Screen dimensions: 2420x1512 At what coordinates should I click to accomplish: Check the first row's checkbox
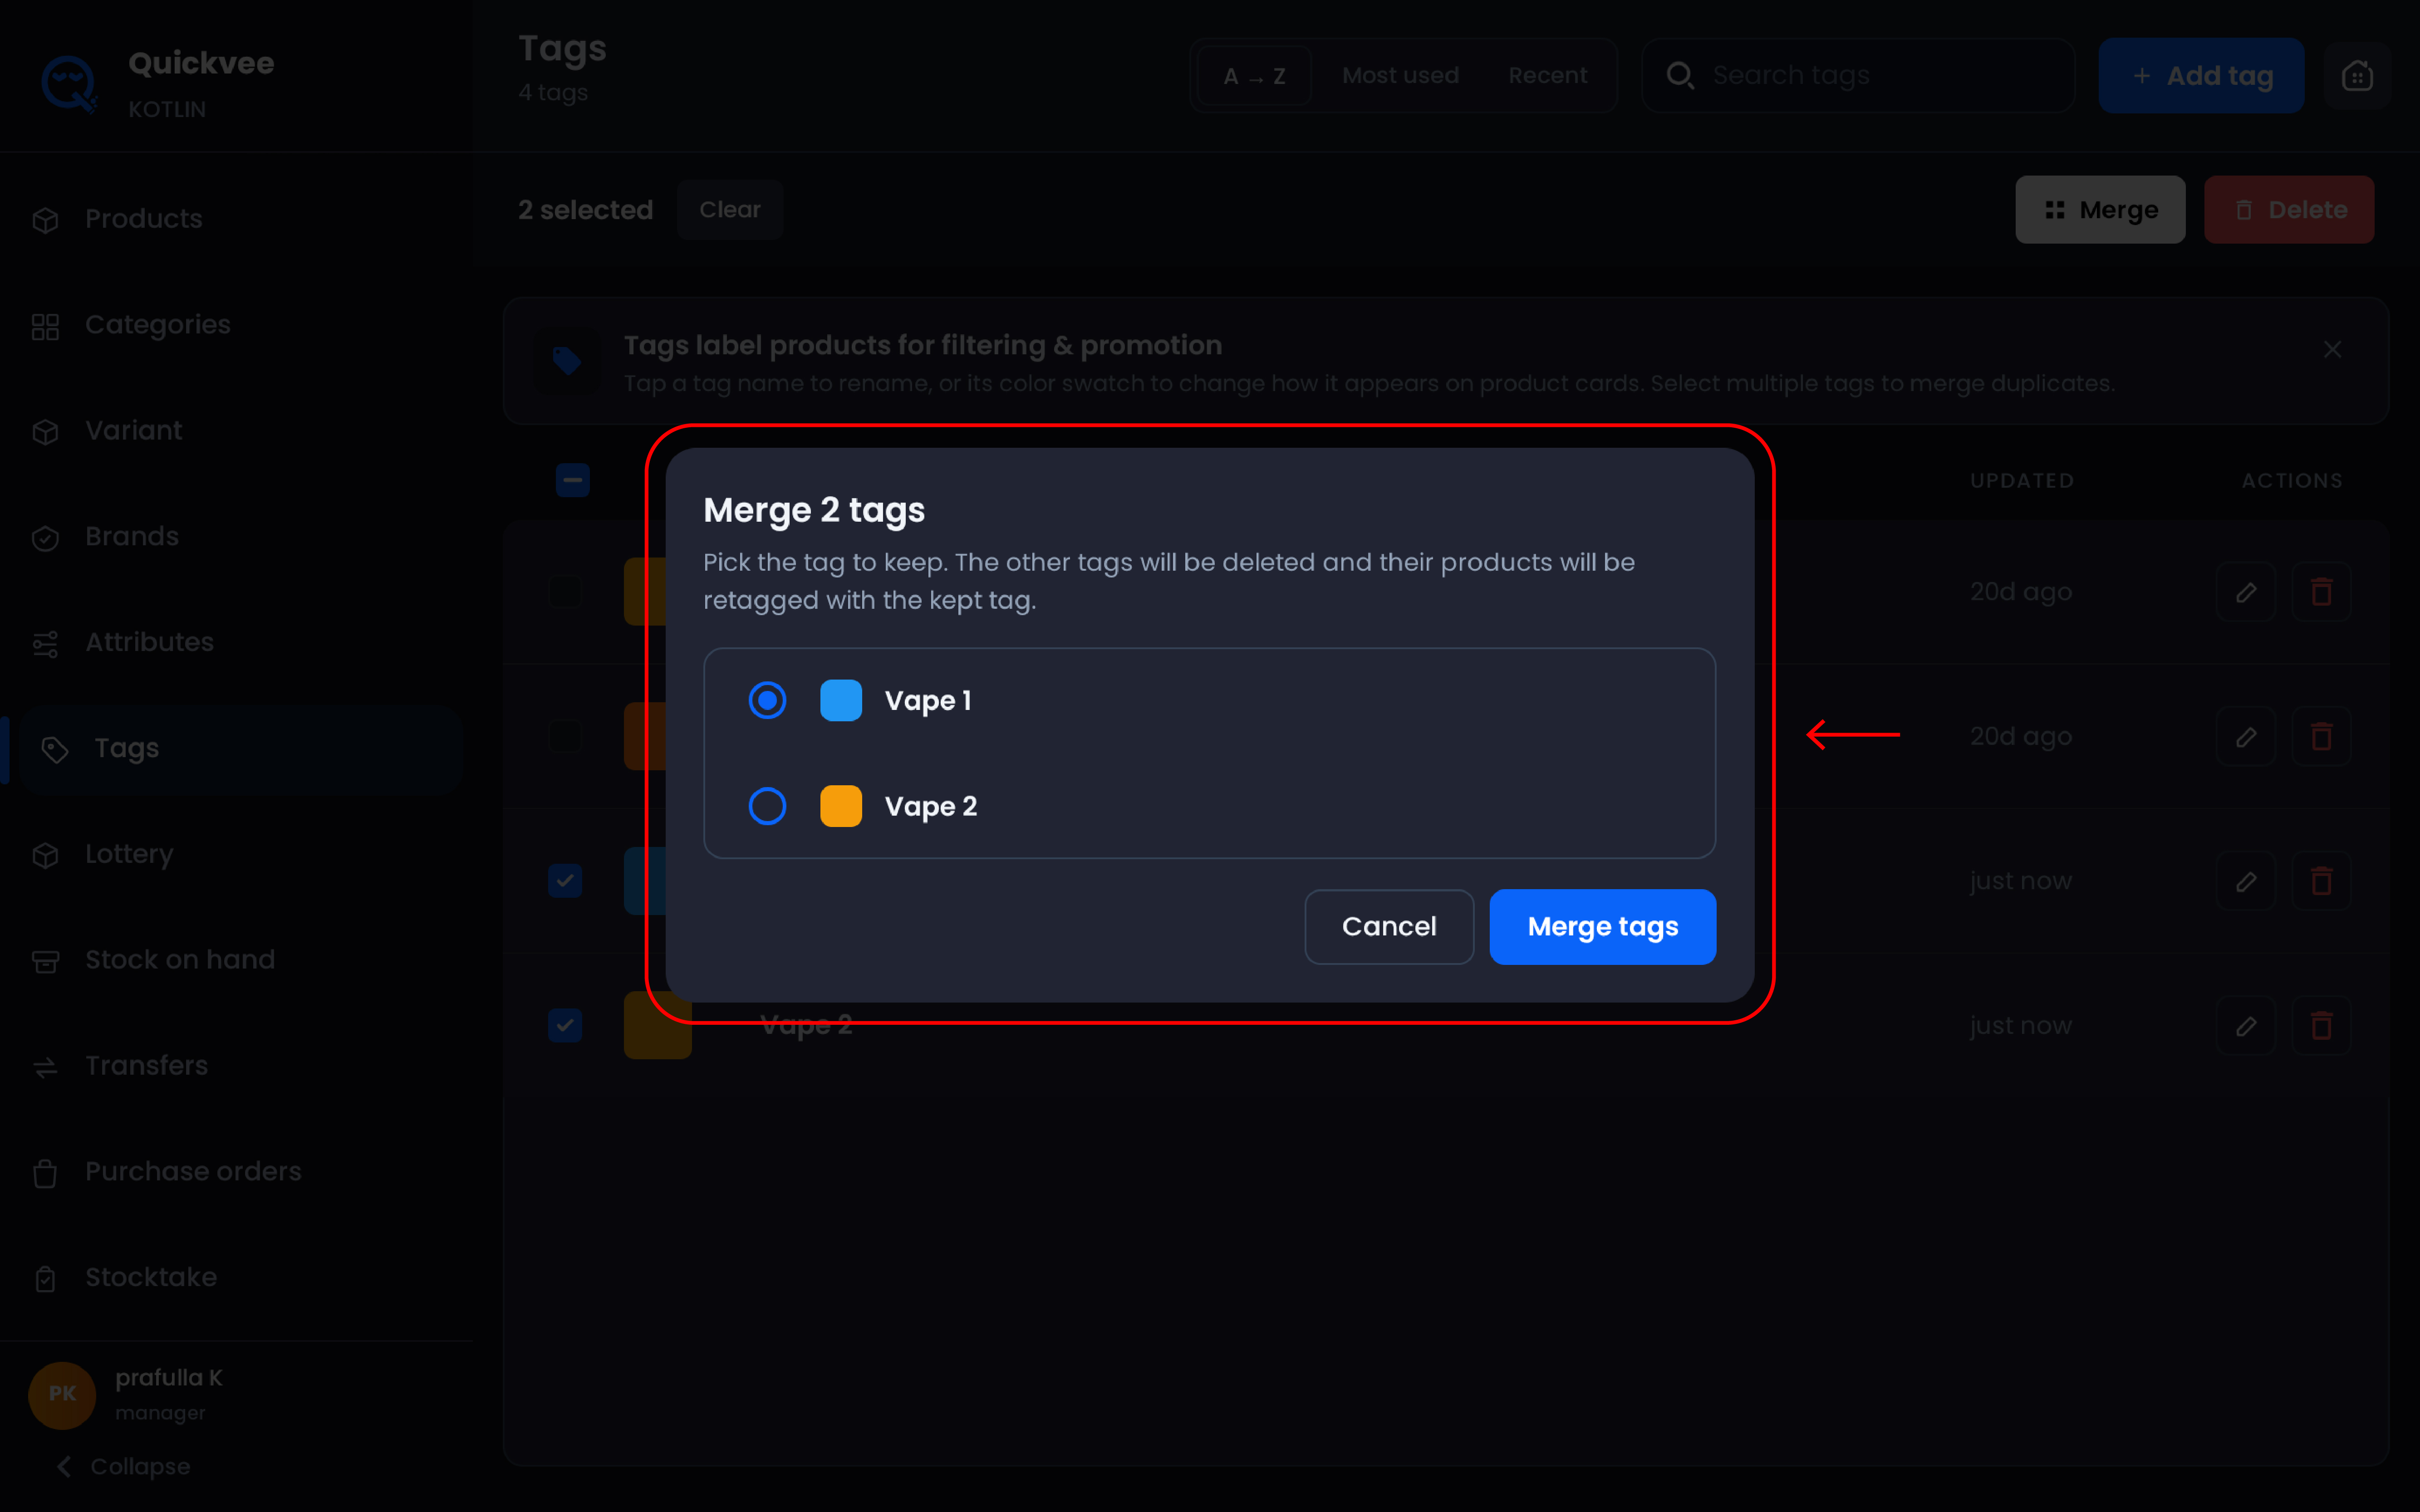[565, 592]
